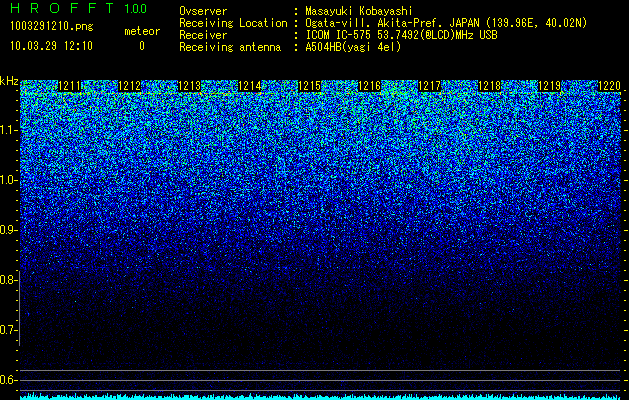
Task: Click the Ovserver field label
Action: (203, 11)
